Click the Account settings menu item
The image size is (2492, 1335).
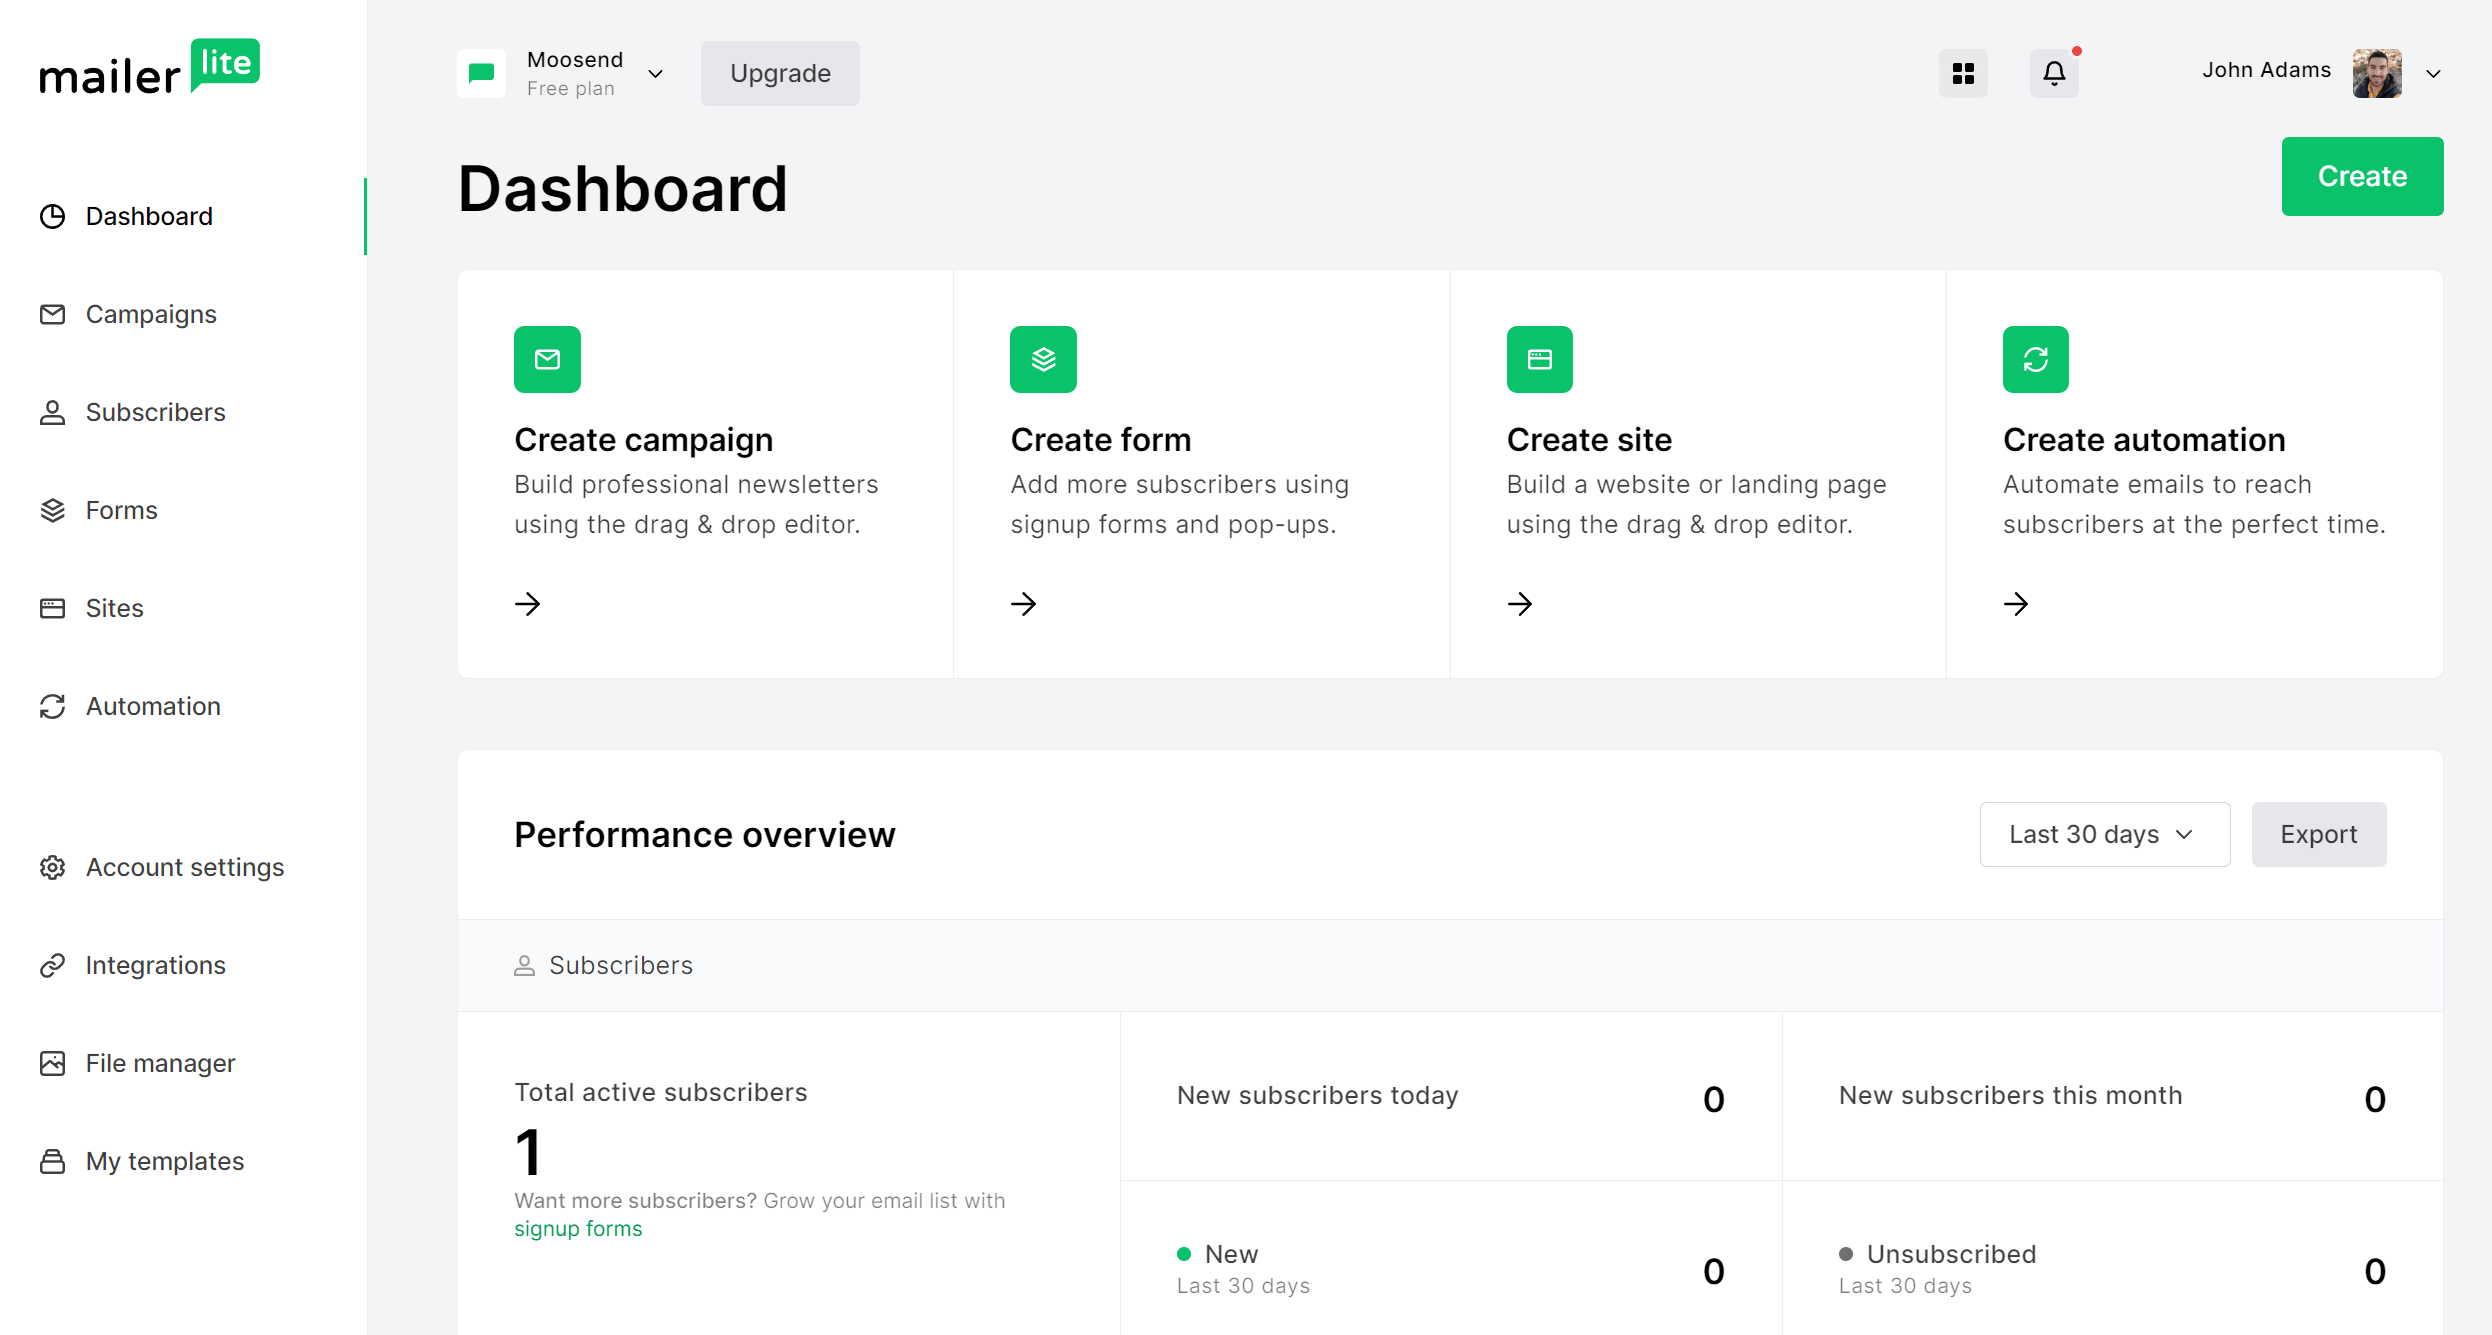[x=186, y=864]
